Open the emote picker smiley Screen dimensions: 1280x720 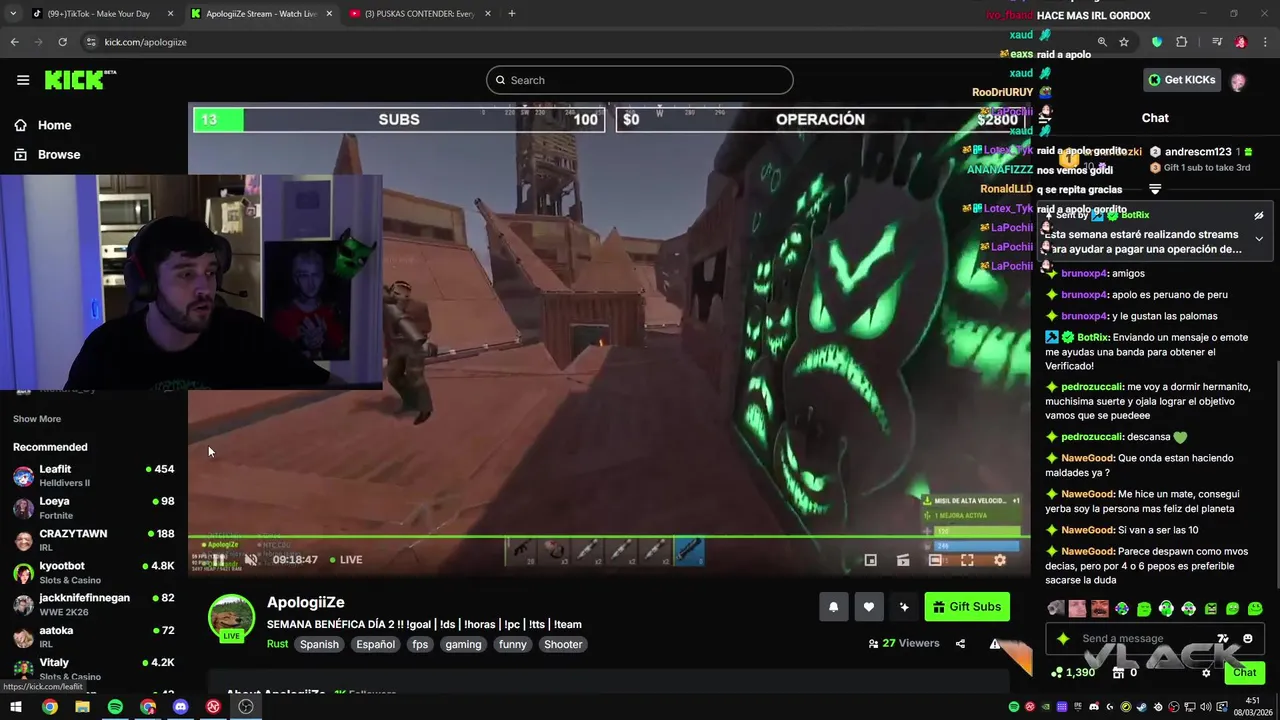click(x=1247, y=639)
